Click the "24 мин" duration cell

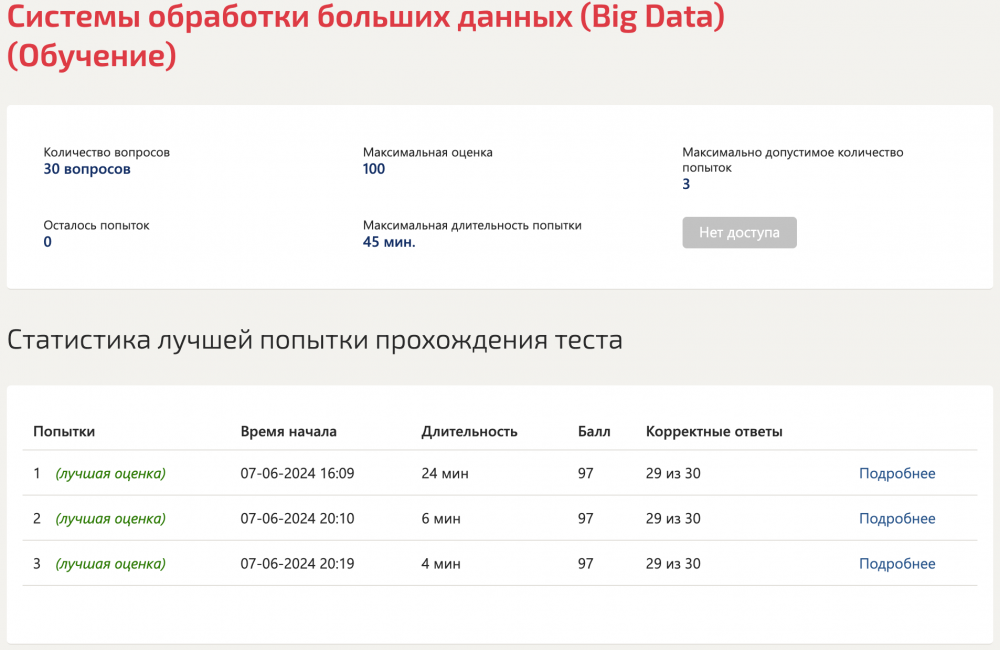pos(444,473)
